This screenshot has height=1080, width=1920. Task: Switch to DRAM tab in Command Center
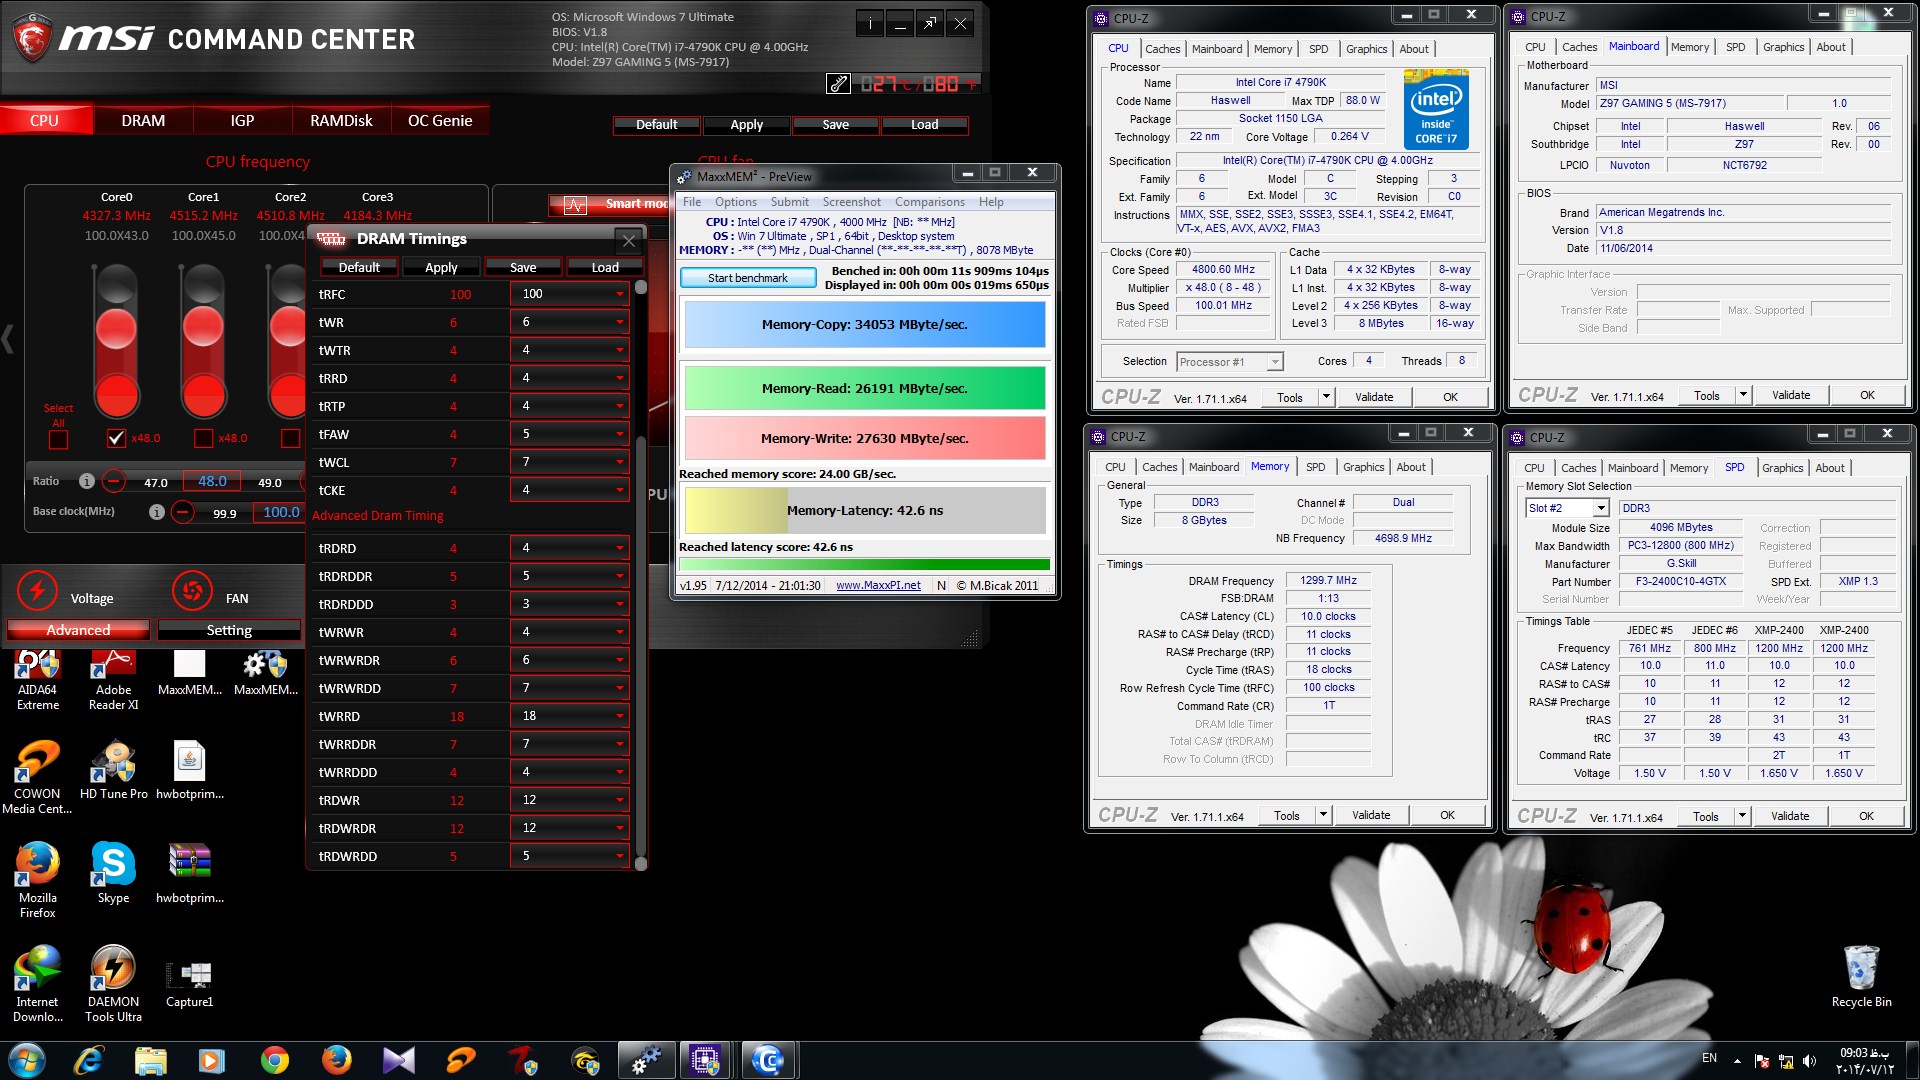pos(143,120)
